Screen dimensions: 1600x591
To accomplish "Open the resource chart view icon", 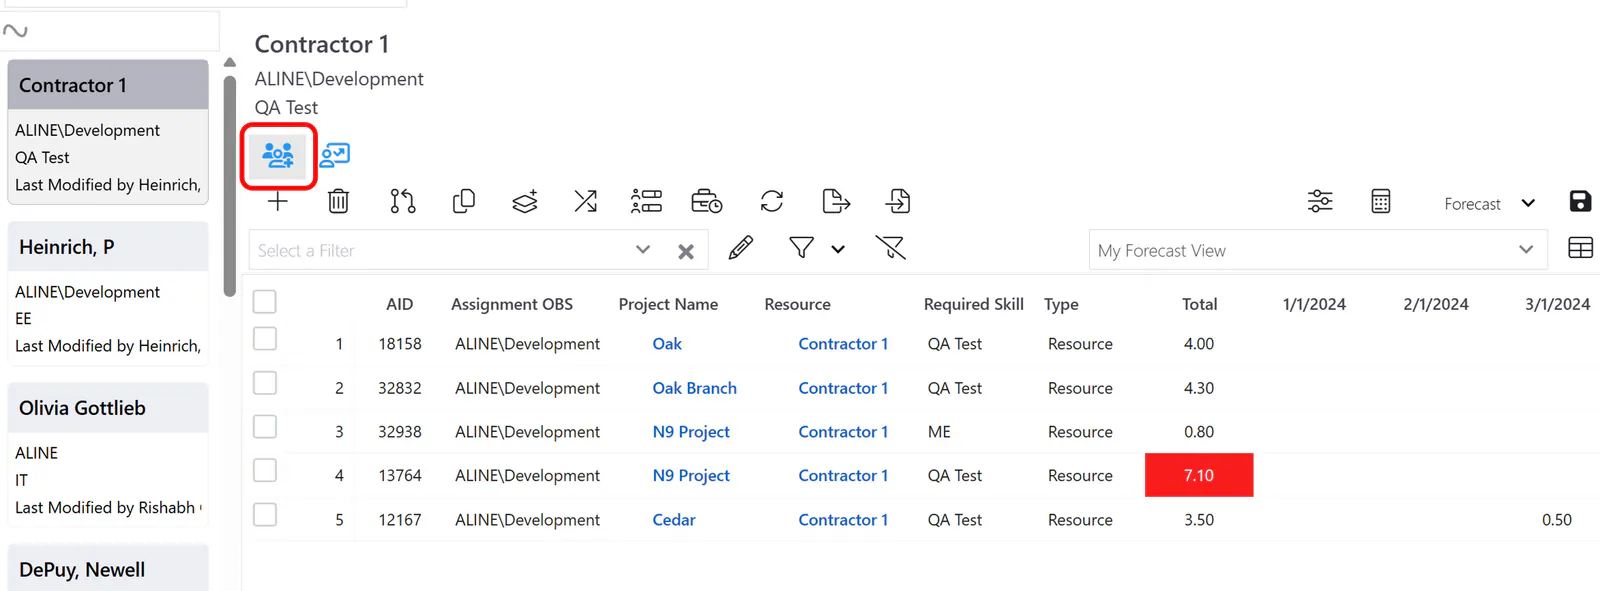I will click(x=335, y=155).
